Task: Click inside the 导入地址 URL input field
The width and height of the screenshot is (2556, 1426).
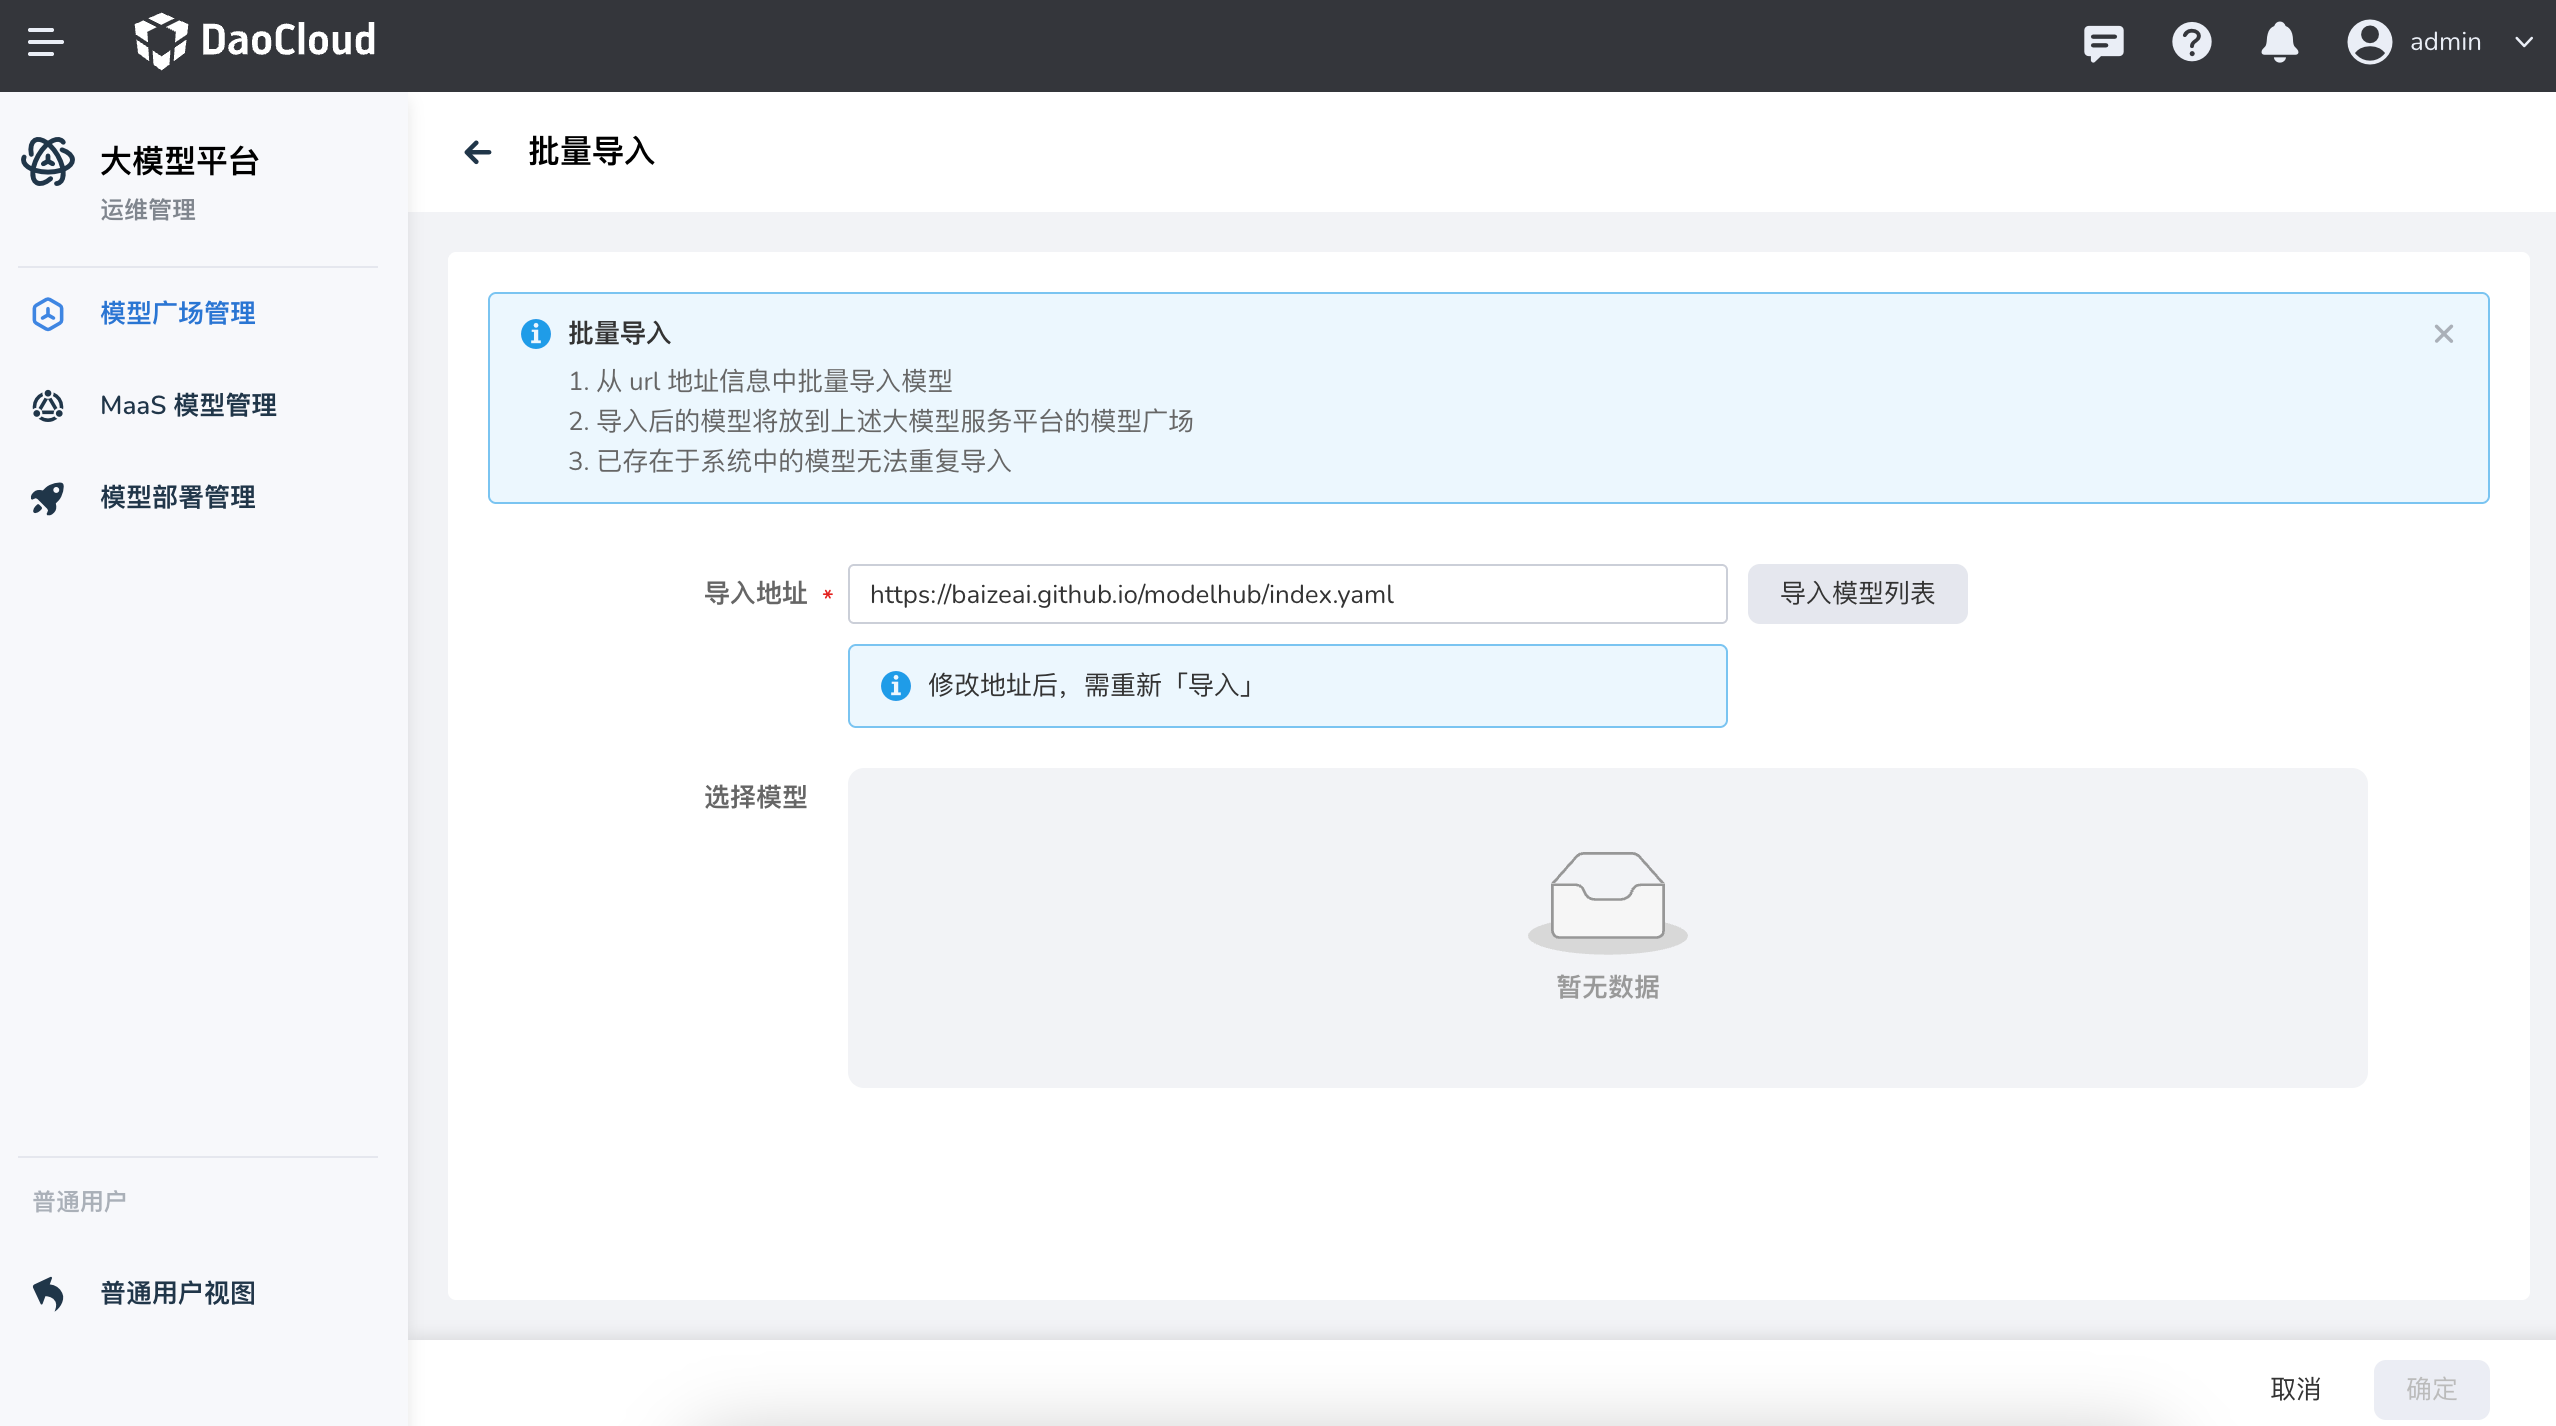Action: click(1286, 593)
